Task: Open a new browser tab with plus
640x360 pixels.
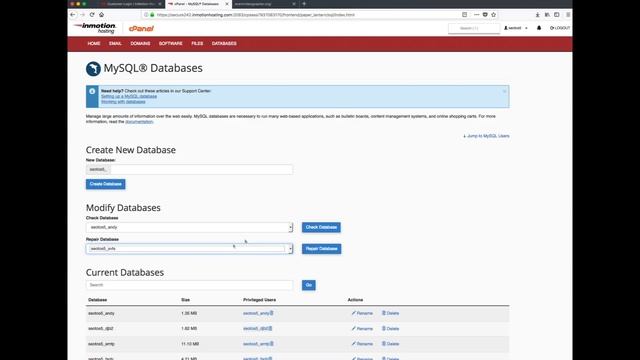Action: 304,4
